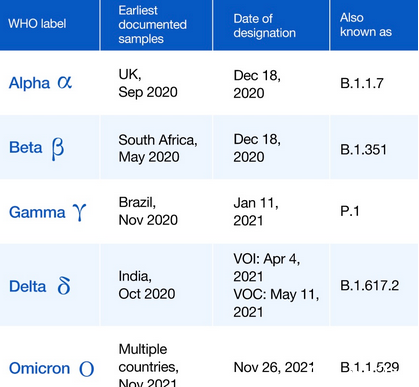
Task: Click the Date of designation header
Action: tap(271, 25)
